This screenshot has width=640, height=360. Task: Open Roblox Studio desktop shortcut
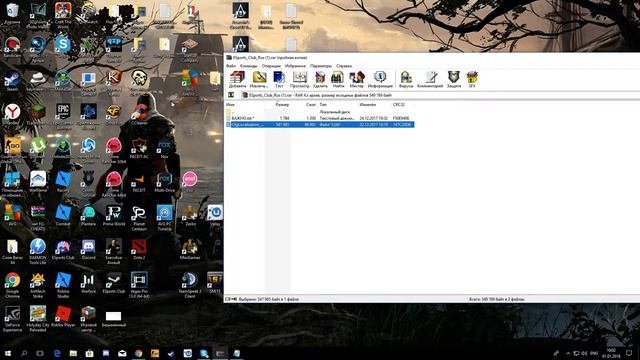(x=63, y=285)
